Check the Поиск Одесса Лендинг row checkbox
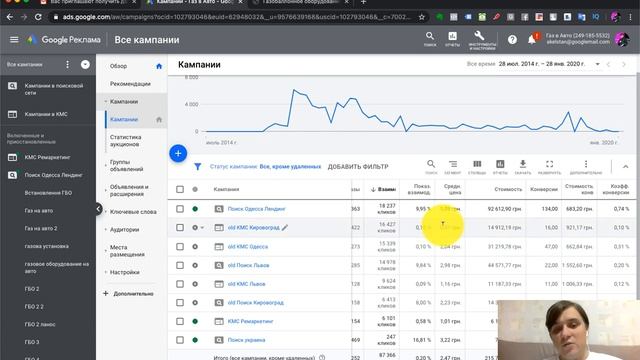 [180, 209]
